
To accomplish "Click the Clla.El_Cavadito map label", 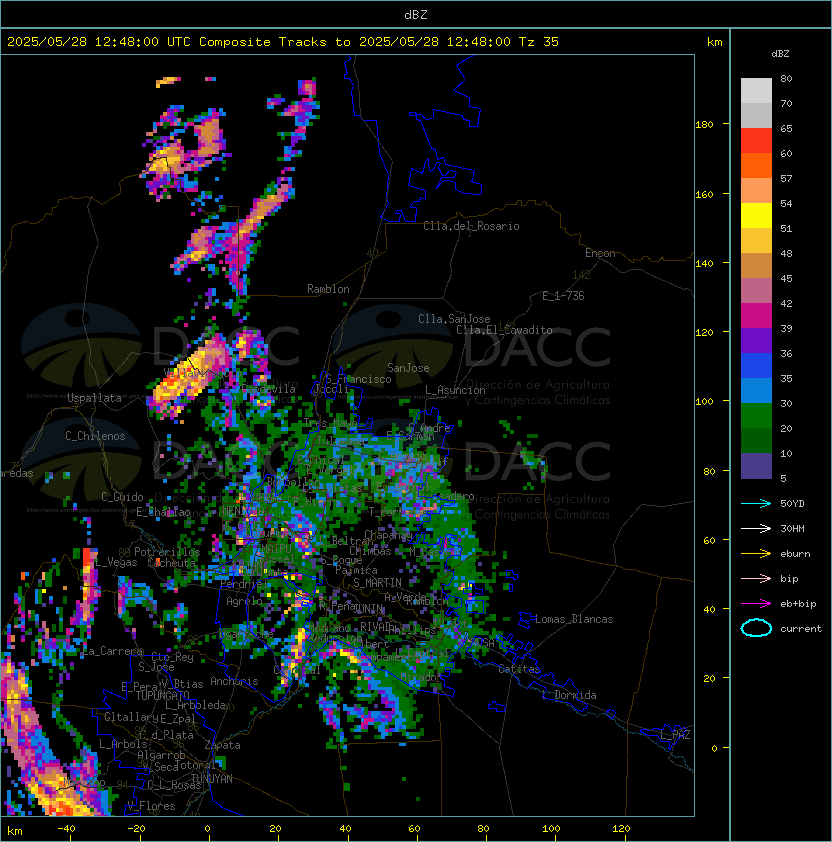I will (504, 330).
